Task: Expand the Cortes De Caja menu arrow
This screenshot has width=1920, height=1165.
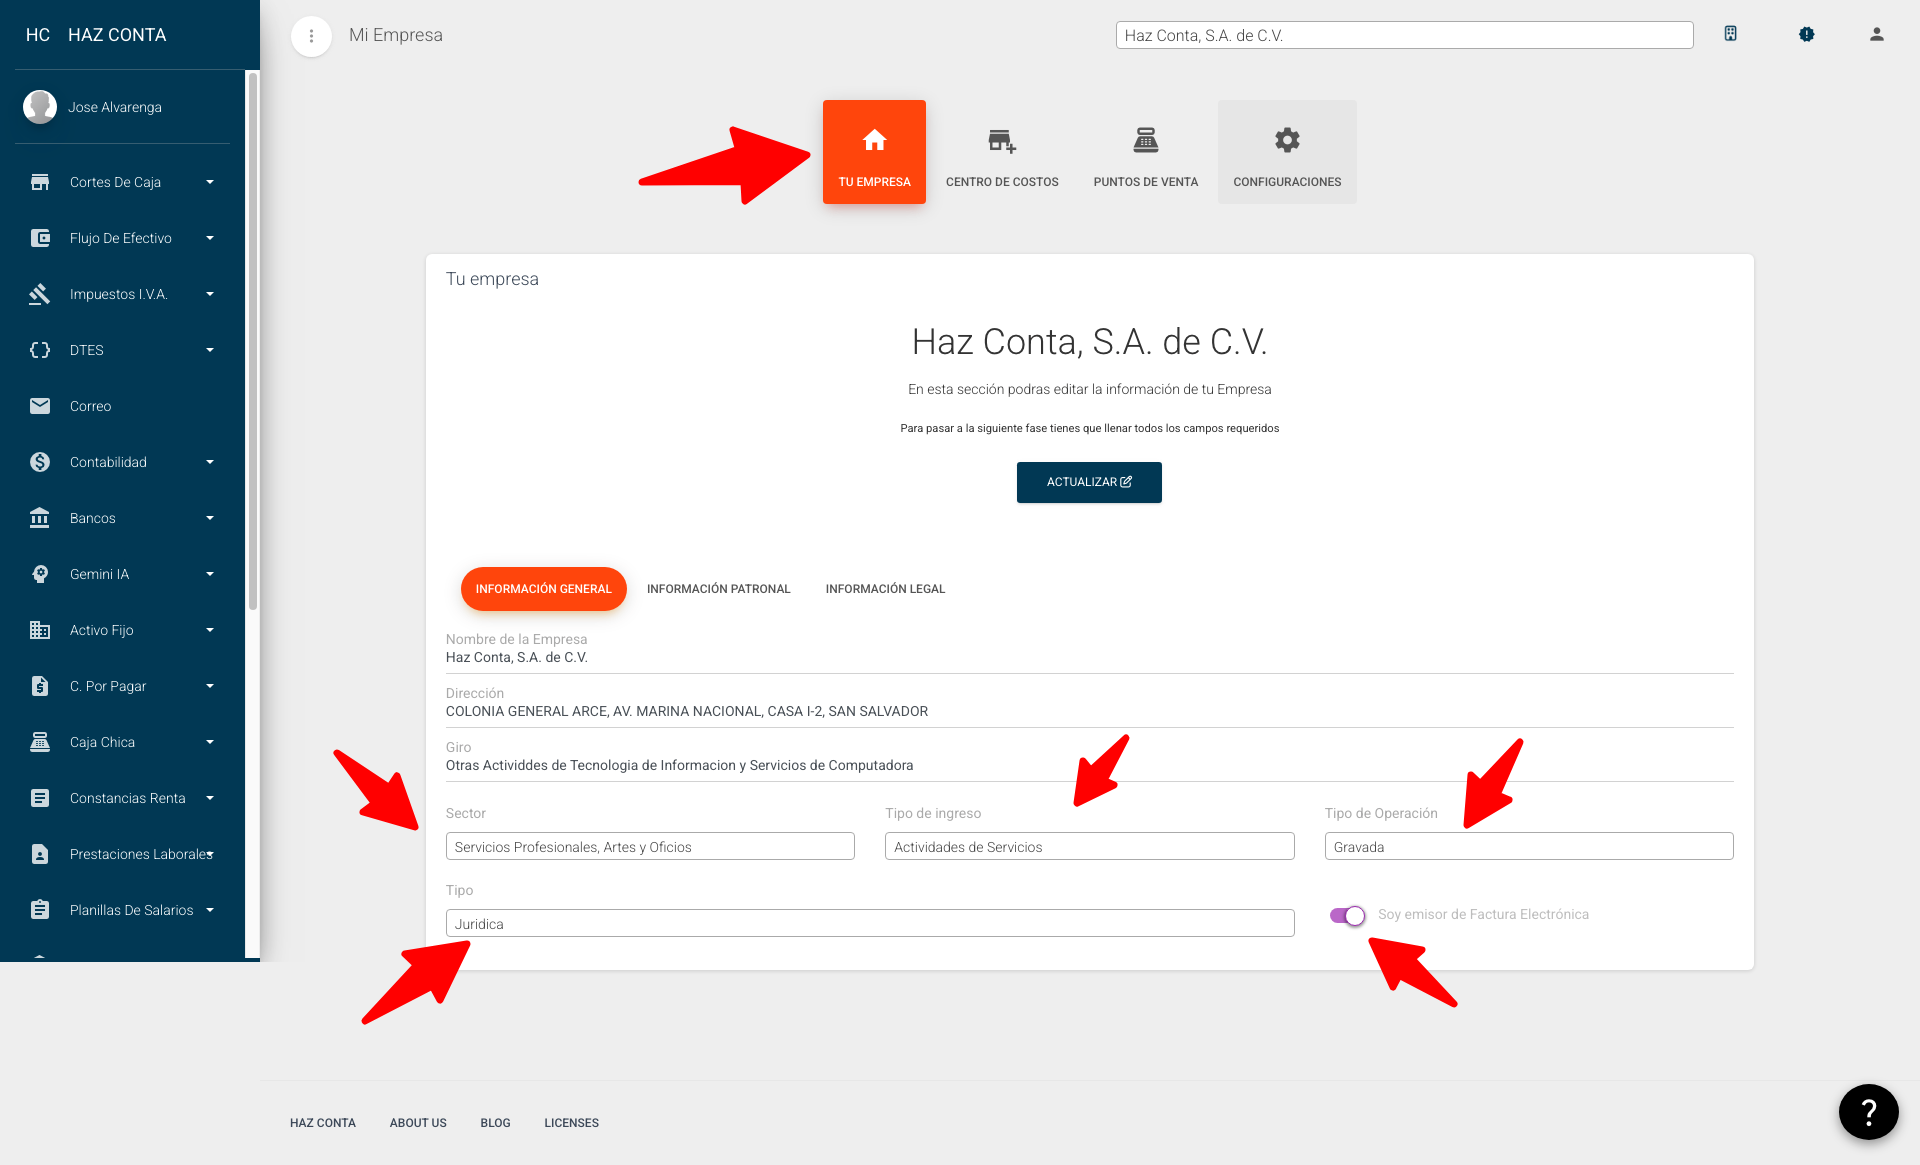Action: coord(210,182)
